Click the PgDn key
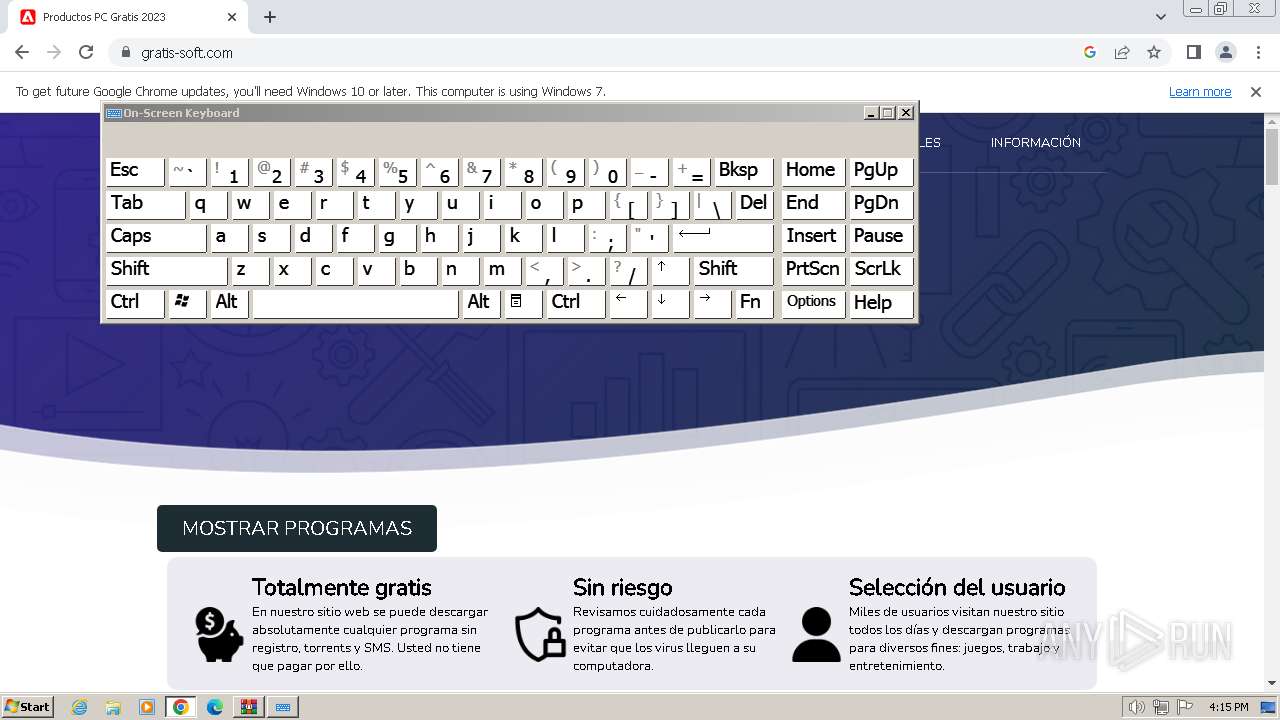The height and width of the screenshot is (720, 1280). point(881,204)
